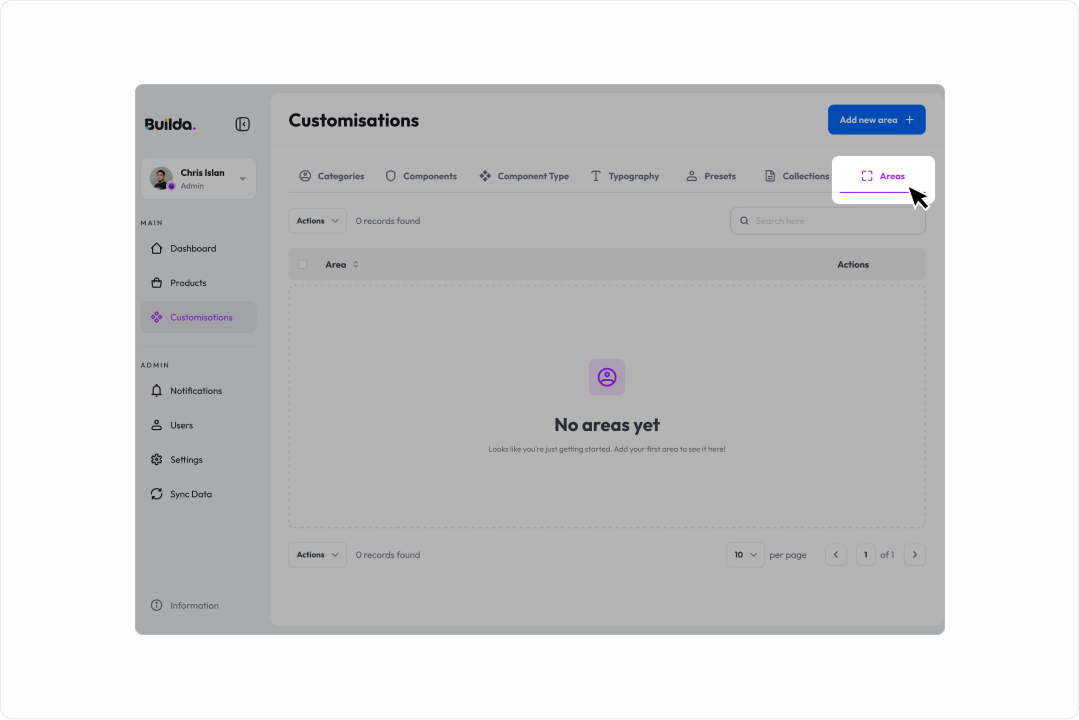The width and height of the screenshot is (1079, 720).
Task: Open Dashboard from the sidebar
Action: (198, 248)
